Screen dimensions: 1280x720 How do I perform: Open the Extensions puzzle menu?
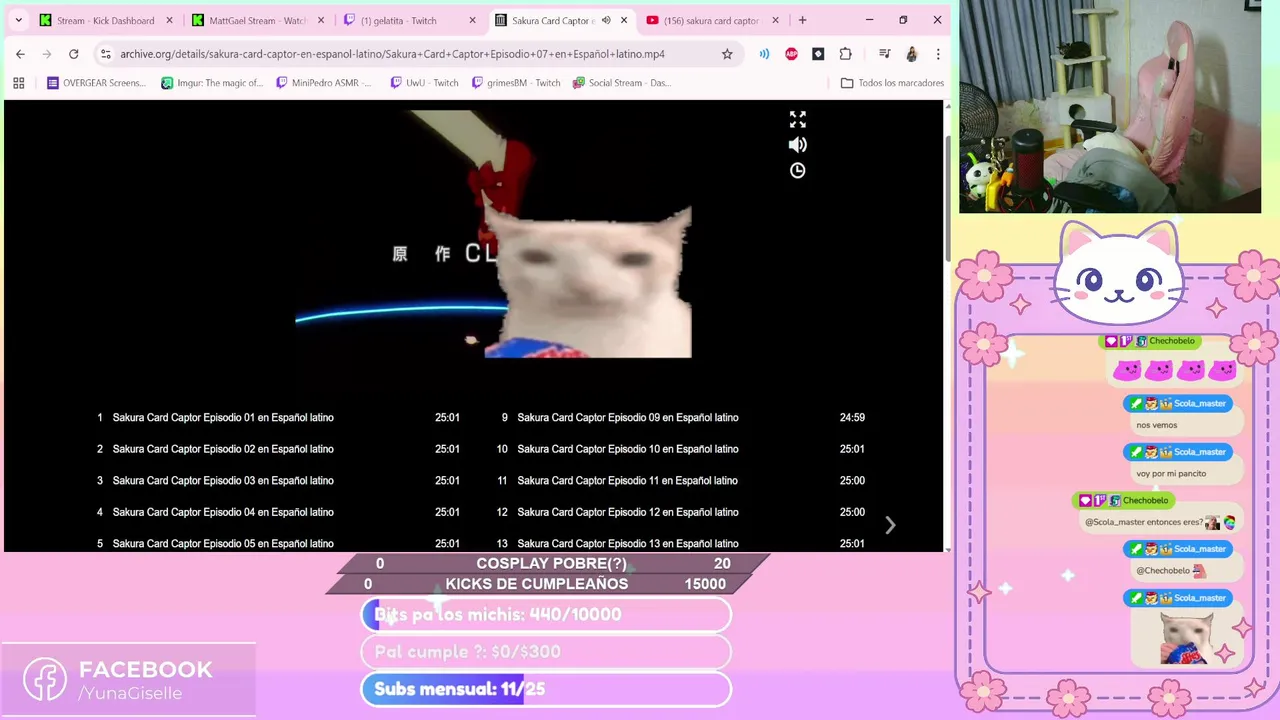845,54
